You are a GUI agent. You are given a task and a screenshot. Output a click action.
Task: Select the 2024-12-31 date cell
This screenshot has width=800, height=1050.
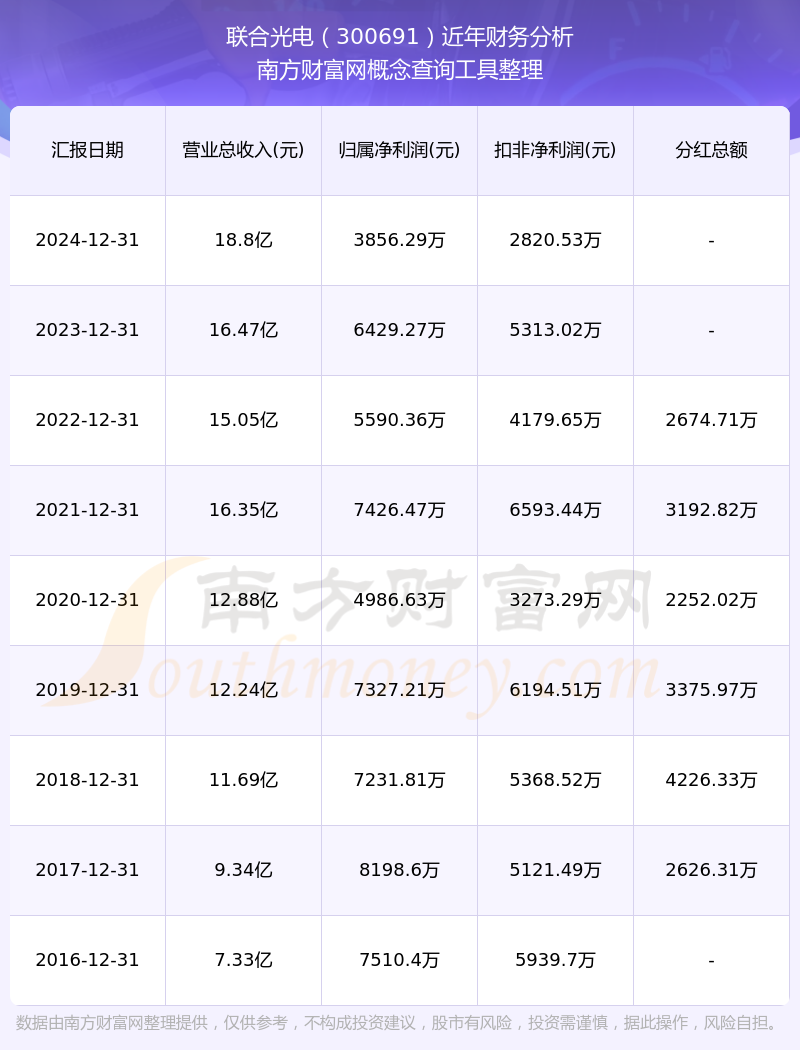pyautogui.click(x=88, y=240)
